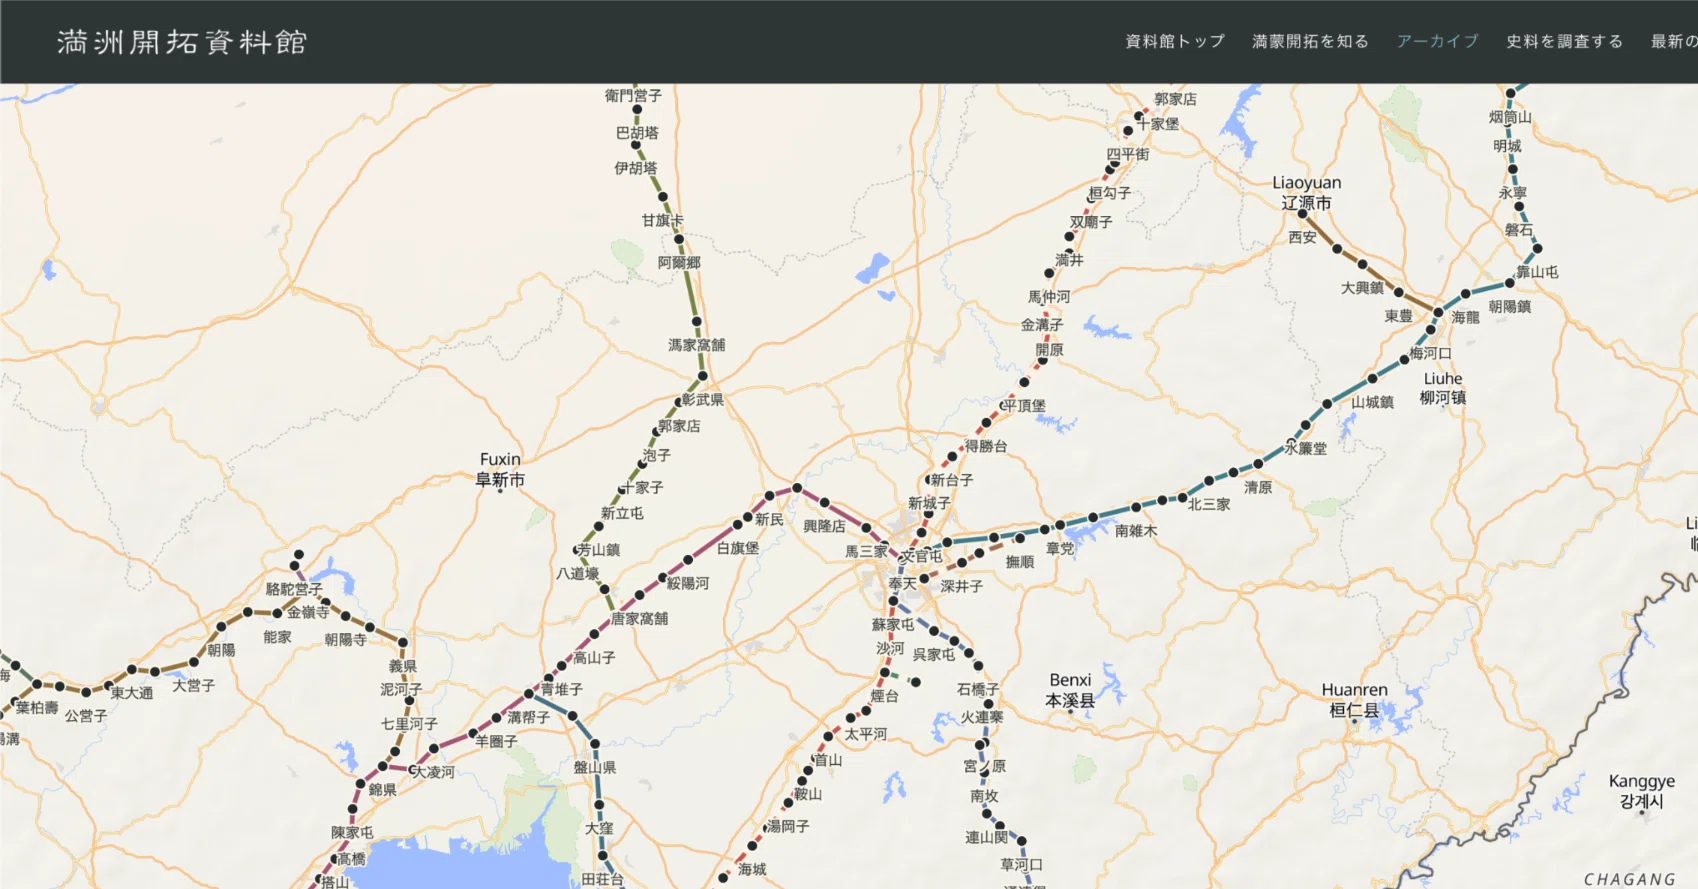Click the 大凌河 station label
Image resolution: width=1698 pixels, height=889 pixels.
pyautogui.click(x=434, y=772)
